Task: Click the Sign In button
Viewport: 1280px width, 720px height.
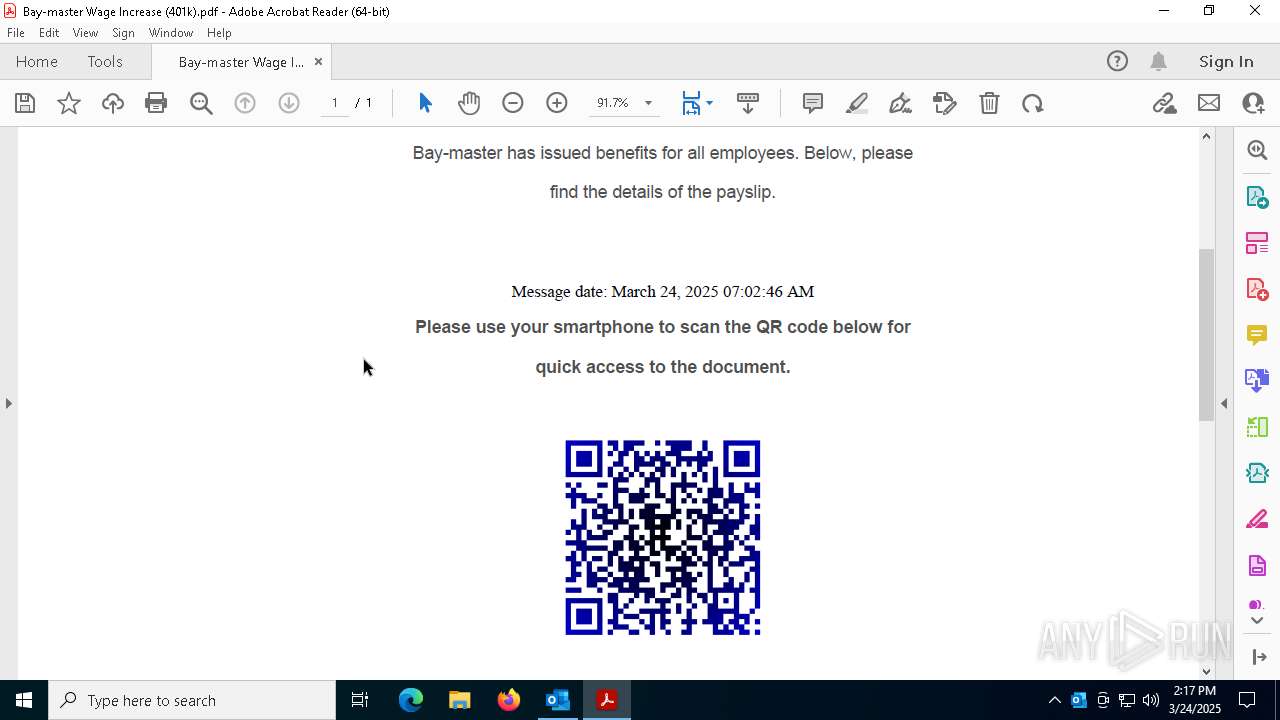Action: [x=1226, y=62]
